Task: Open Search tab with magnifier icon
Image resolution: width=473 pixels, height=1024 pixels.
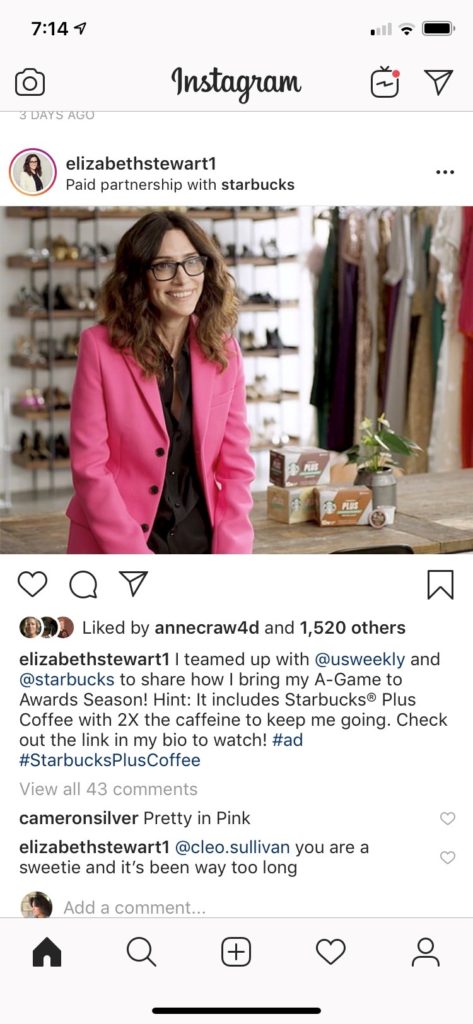Action: [x=141, y=952]
